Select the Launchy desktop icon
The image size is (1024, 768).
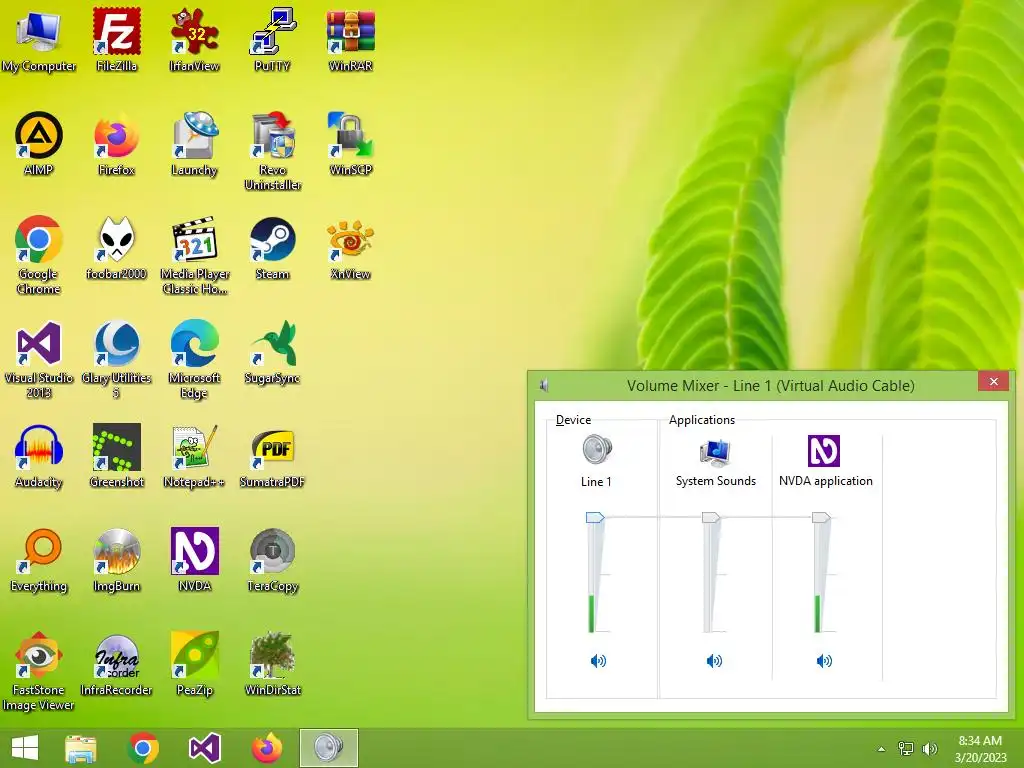tap(195, 144)
